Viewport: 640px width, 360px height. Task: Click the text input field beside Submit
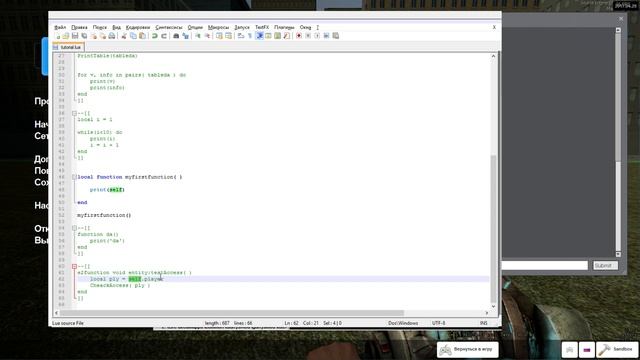(544, 266)
